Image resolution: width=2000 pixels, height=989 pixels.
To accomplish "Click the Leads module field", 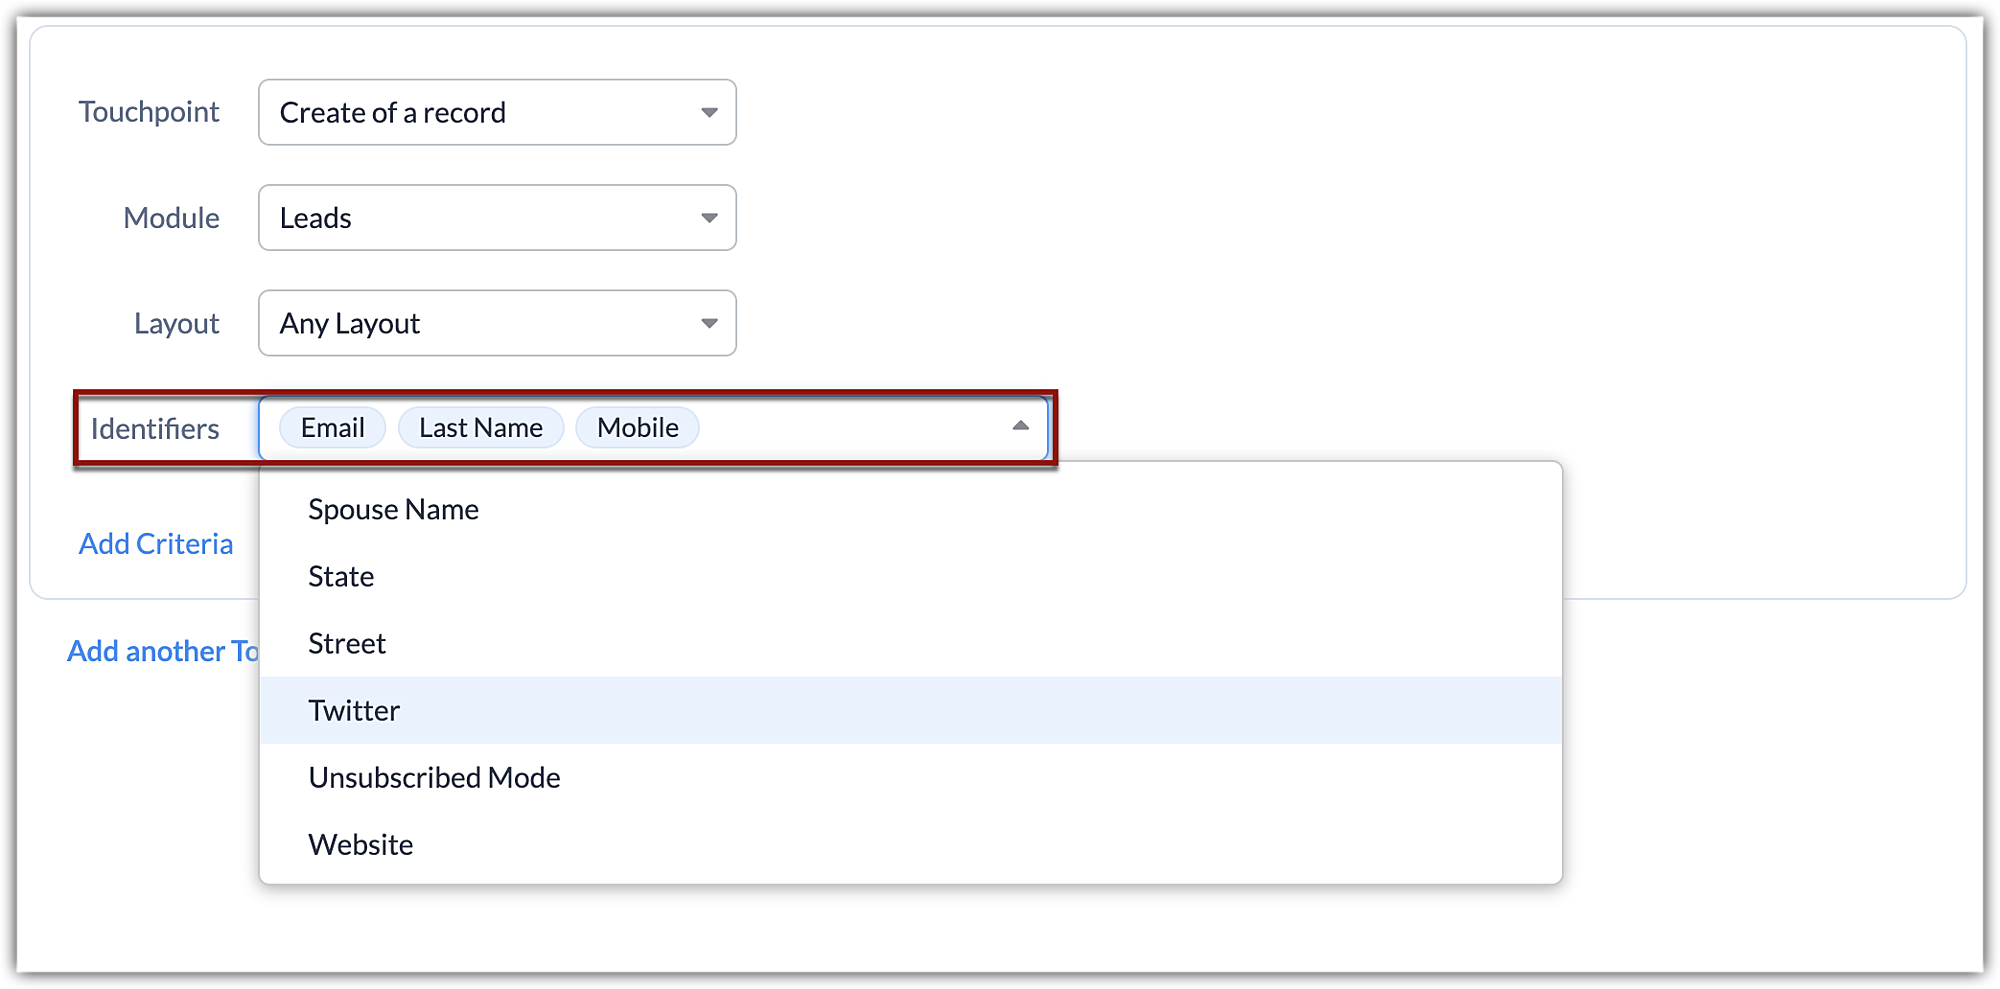I will (x=497, y=218).
